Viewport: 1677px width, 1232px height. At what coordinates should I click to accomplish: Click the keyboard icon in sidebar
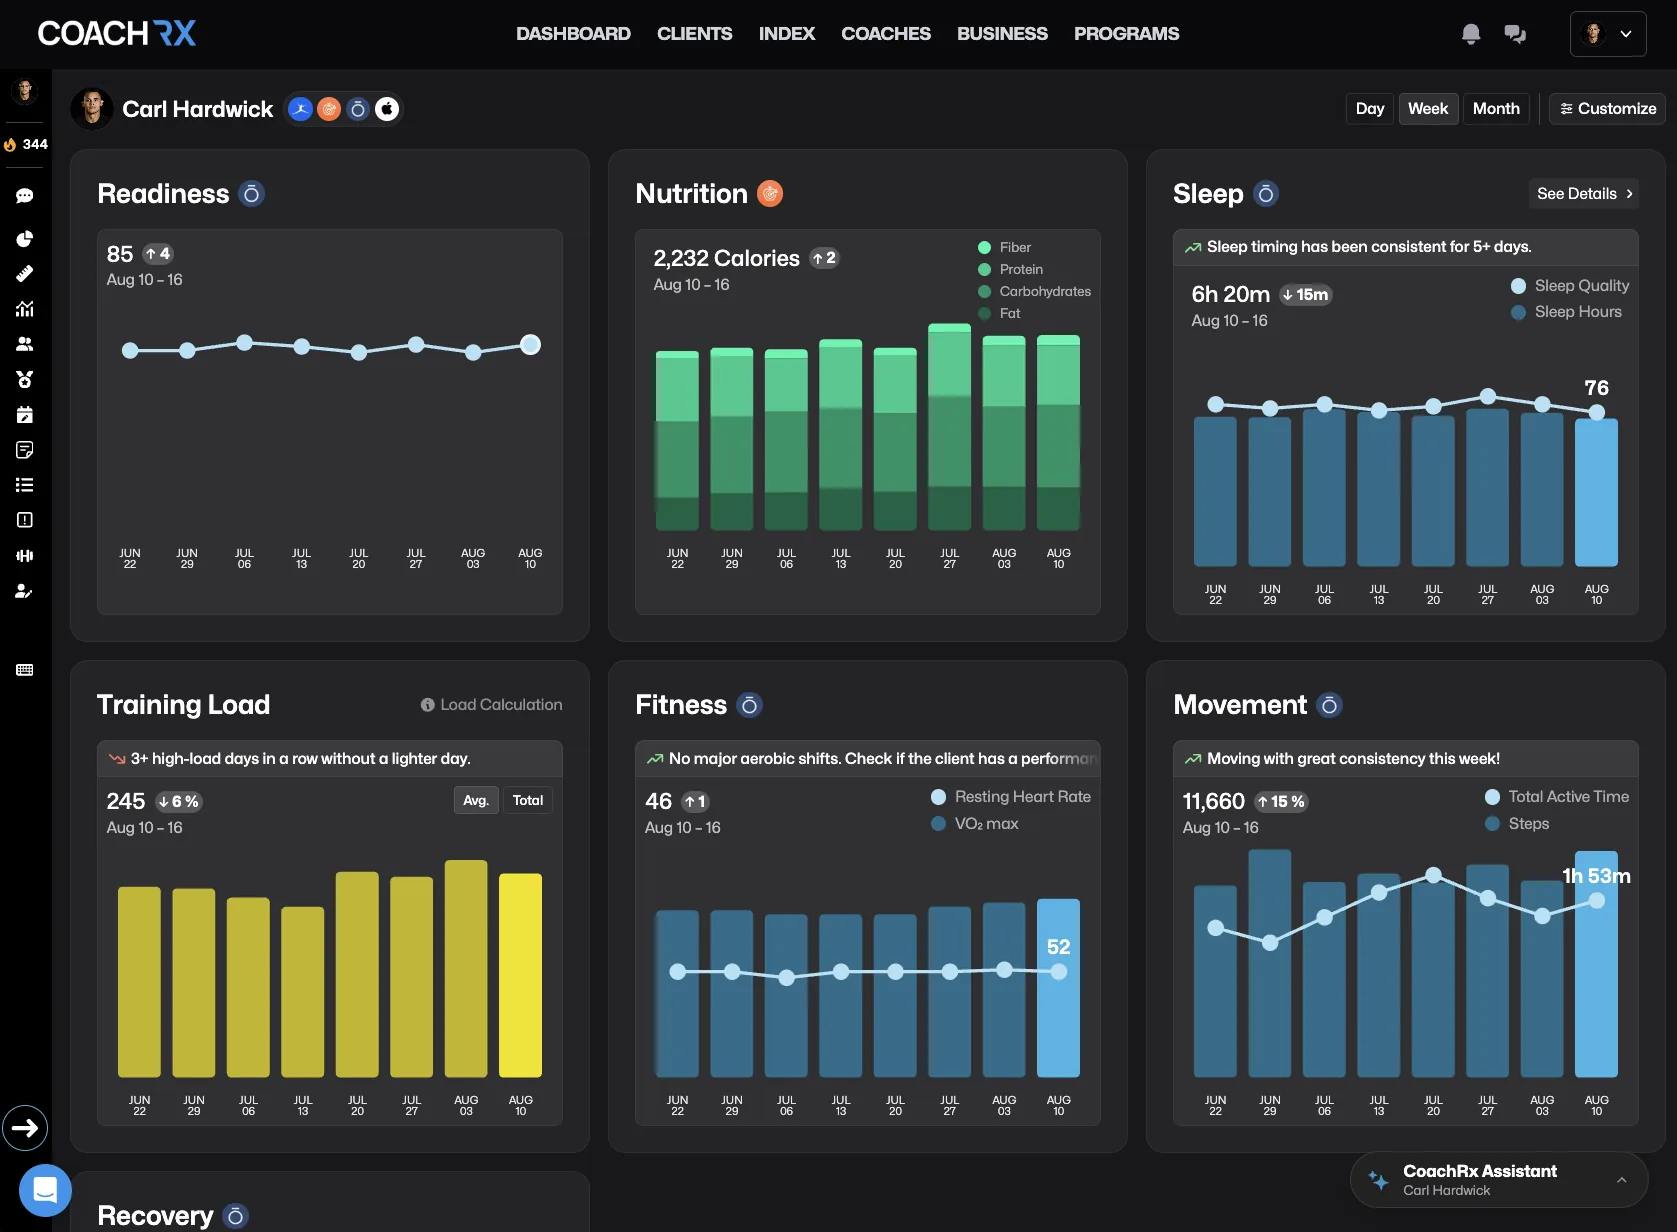click(25, 670)
